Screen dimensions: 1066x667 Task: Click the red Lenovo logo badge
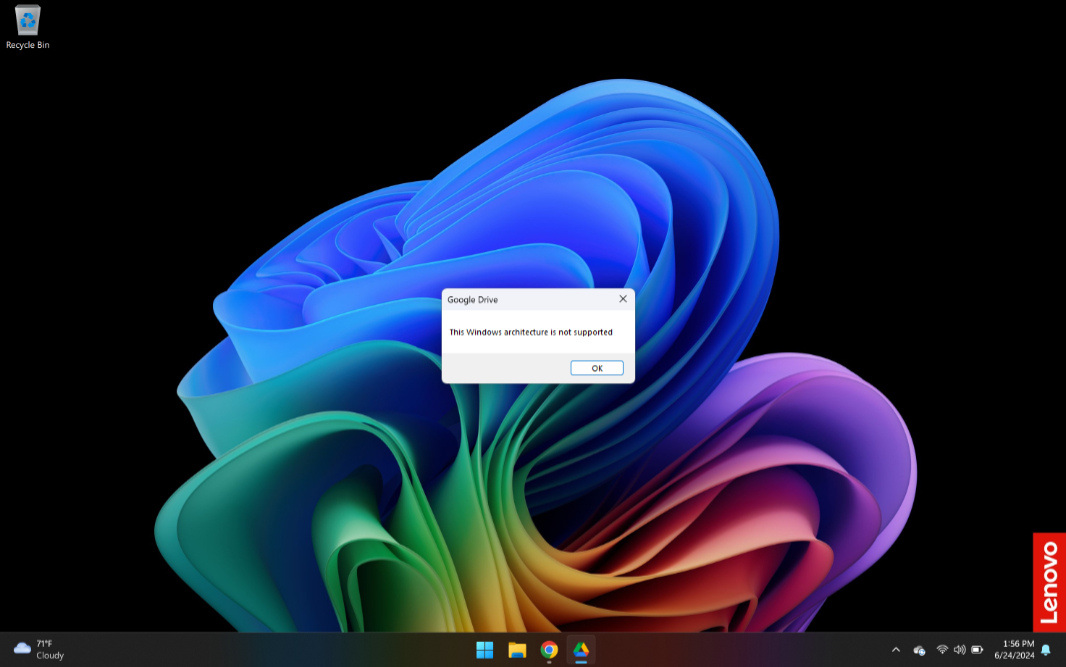1049,582
